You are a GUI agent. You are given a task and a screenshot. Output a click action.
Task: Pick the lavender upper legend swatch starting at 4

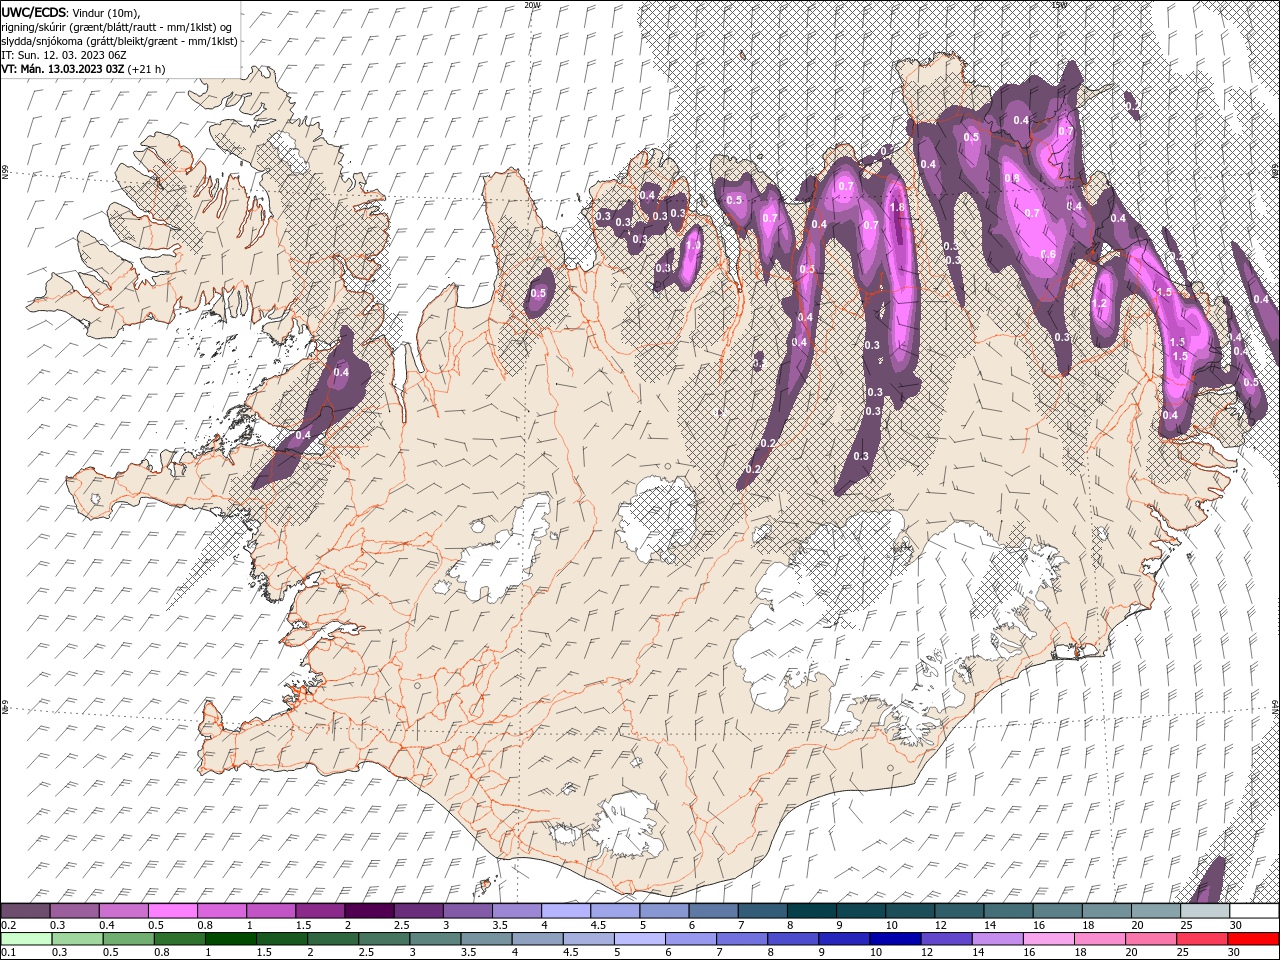(565, 910)
